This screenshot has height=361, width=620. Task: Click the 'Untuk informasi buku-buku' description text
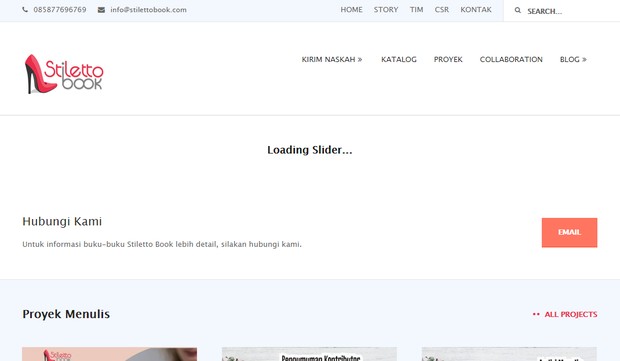click(x=162, y=244)
